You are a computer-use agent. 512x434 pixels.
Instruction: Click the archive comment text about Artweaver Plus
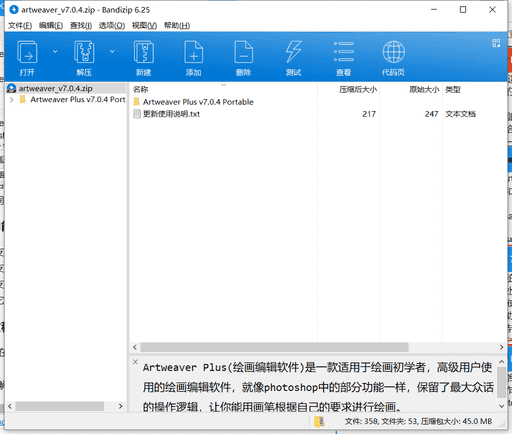[x=318, y=387]
